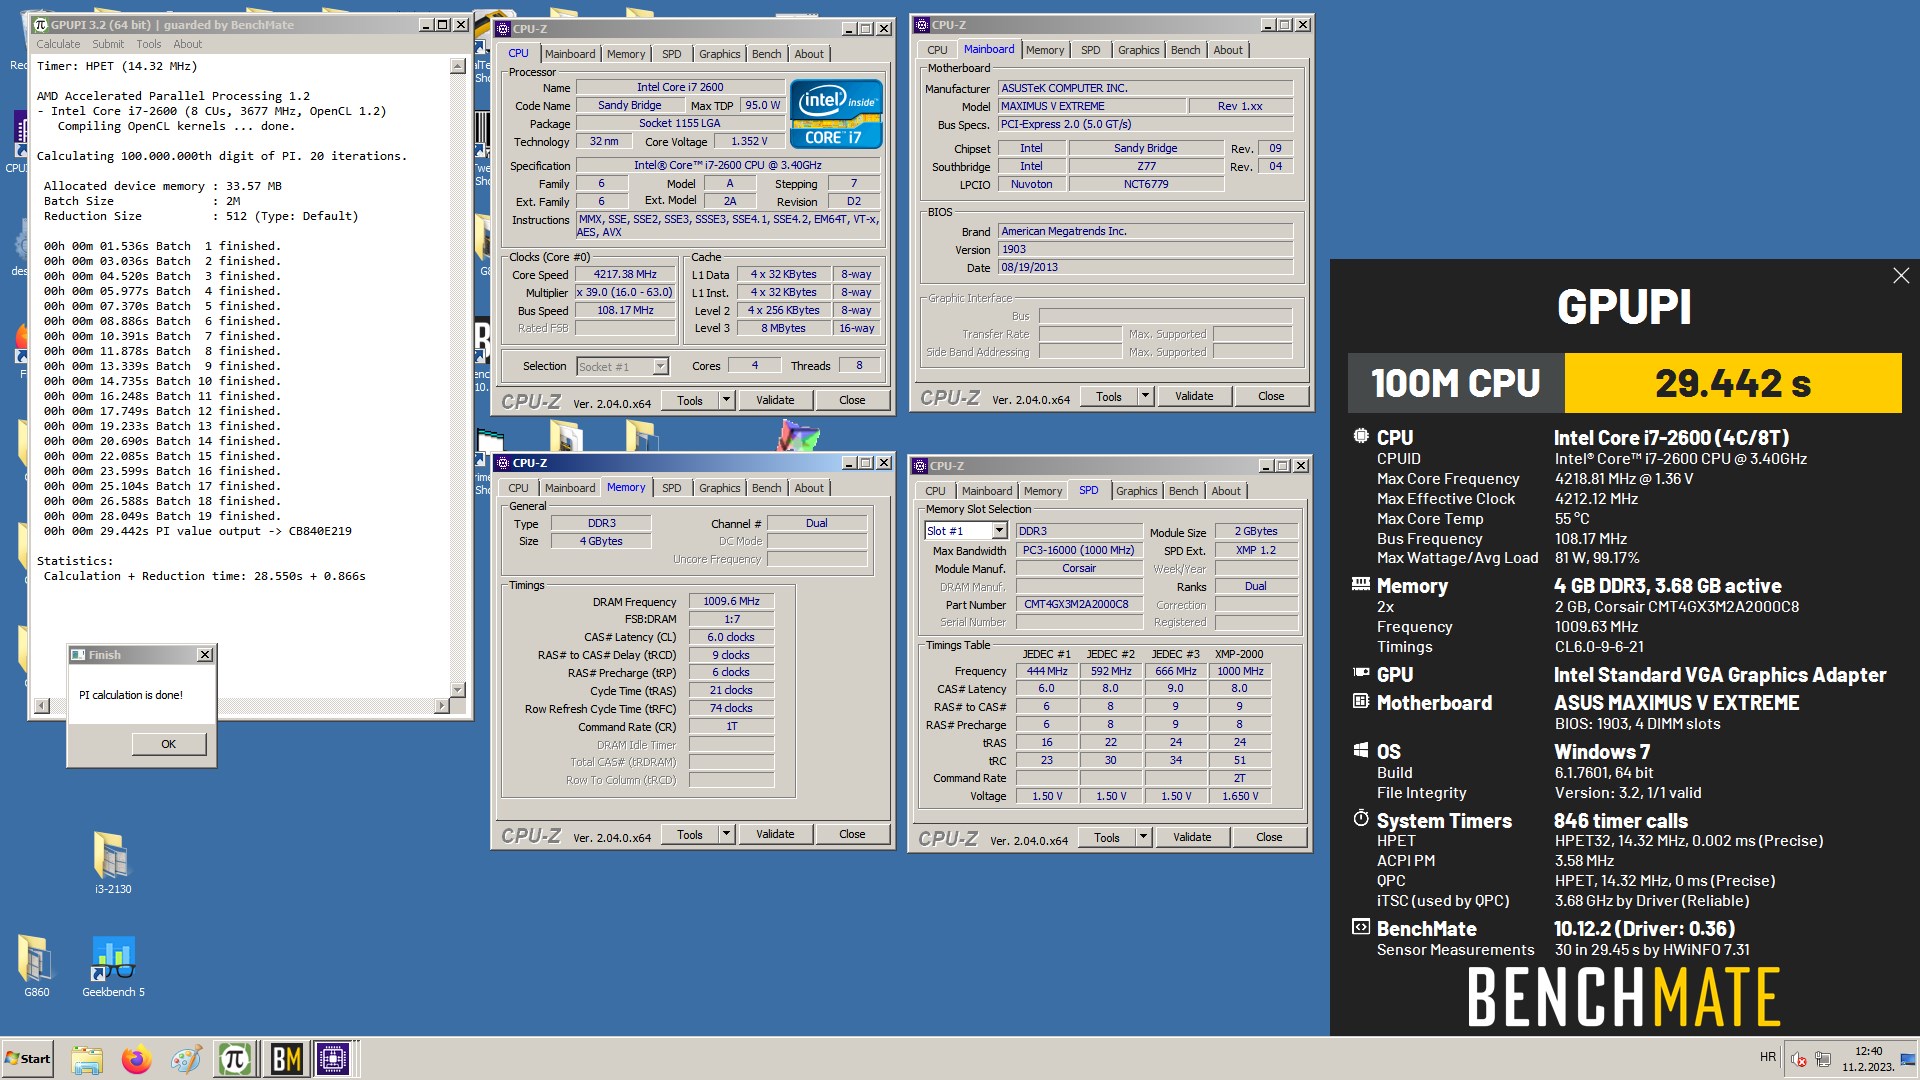Switch to CPU tab in the Mainboard window
1920x1080 pixels.
(x=937, y=50)
